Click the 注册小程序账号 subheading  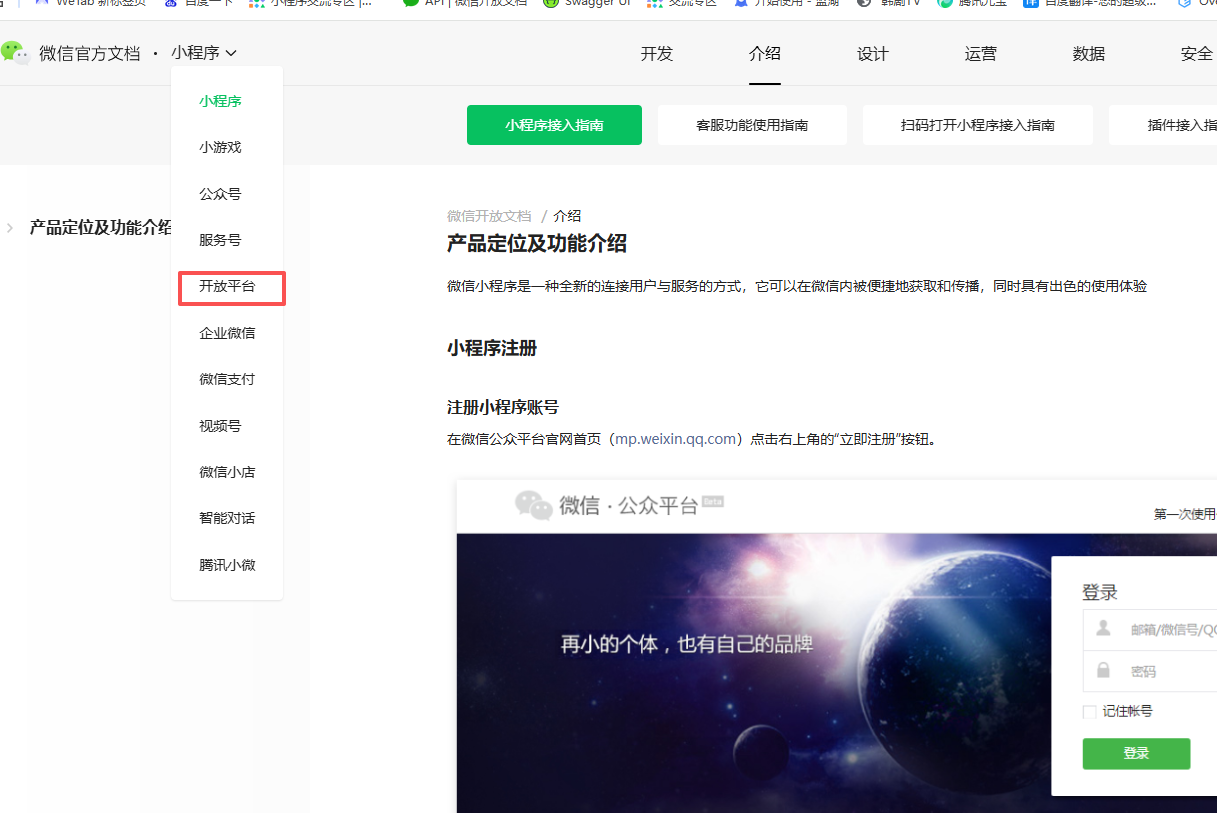coord(503,407)
